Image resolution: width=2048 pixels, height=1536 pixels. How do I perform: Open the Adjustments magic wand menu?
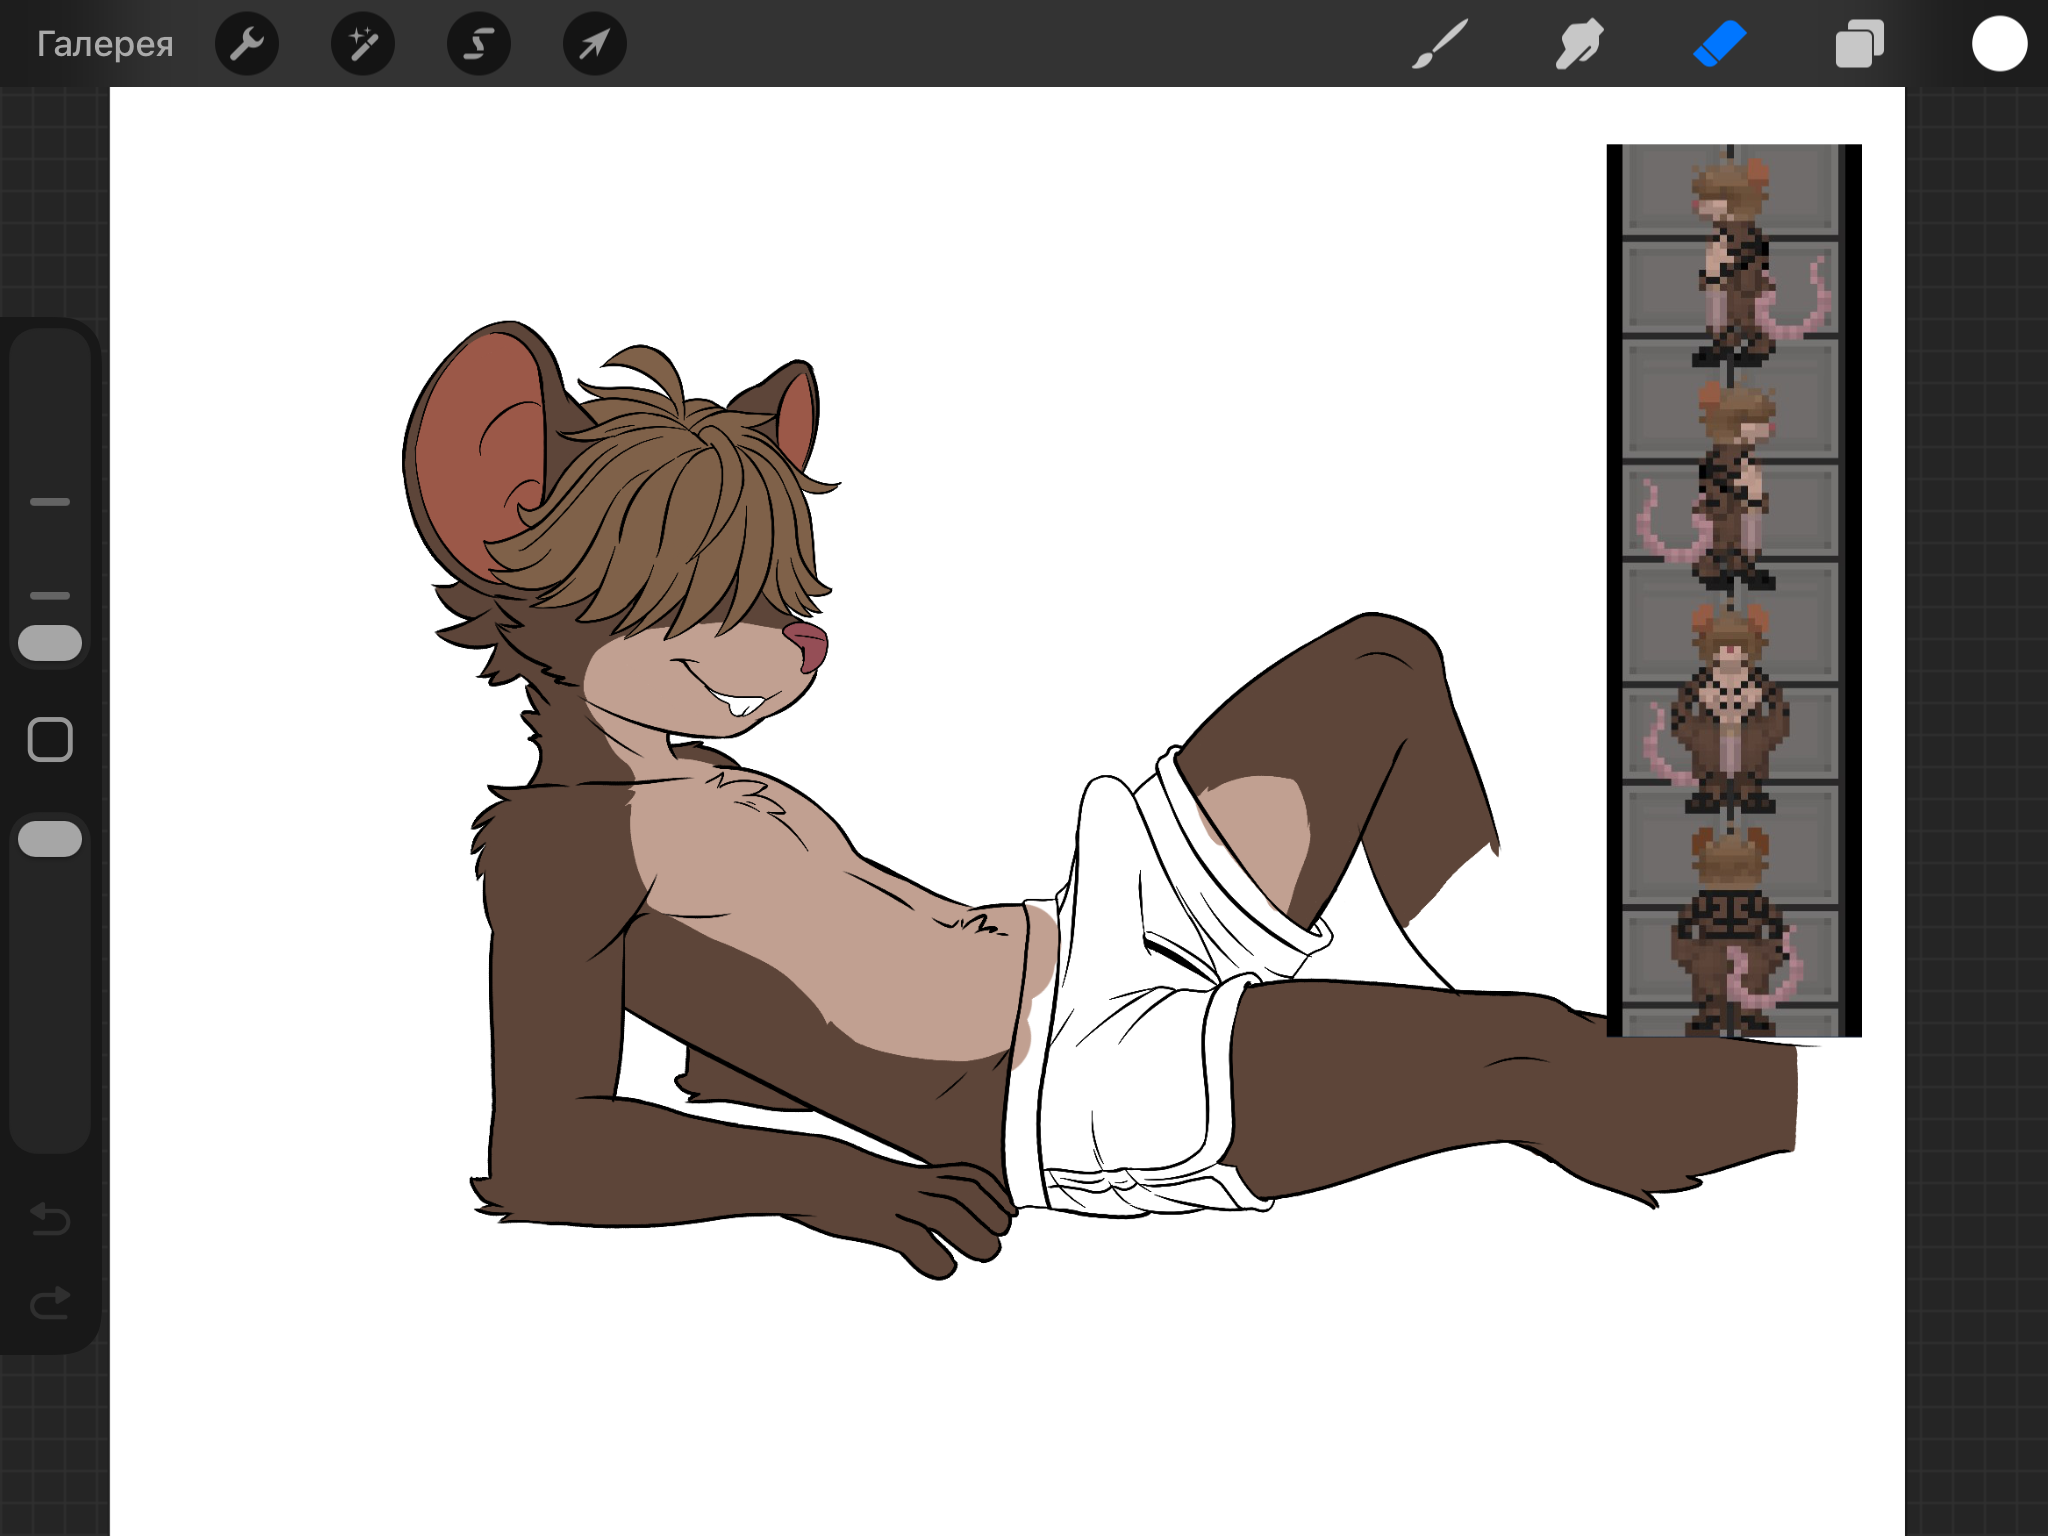362,44
